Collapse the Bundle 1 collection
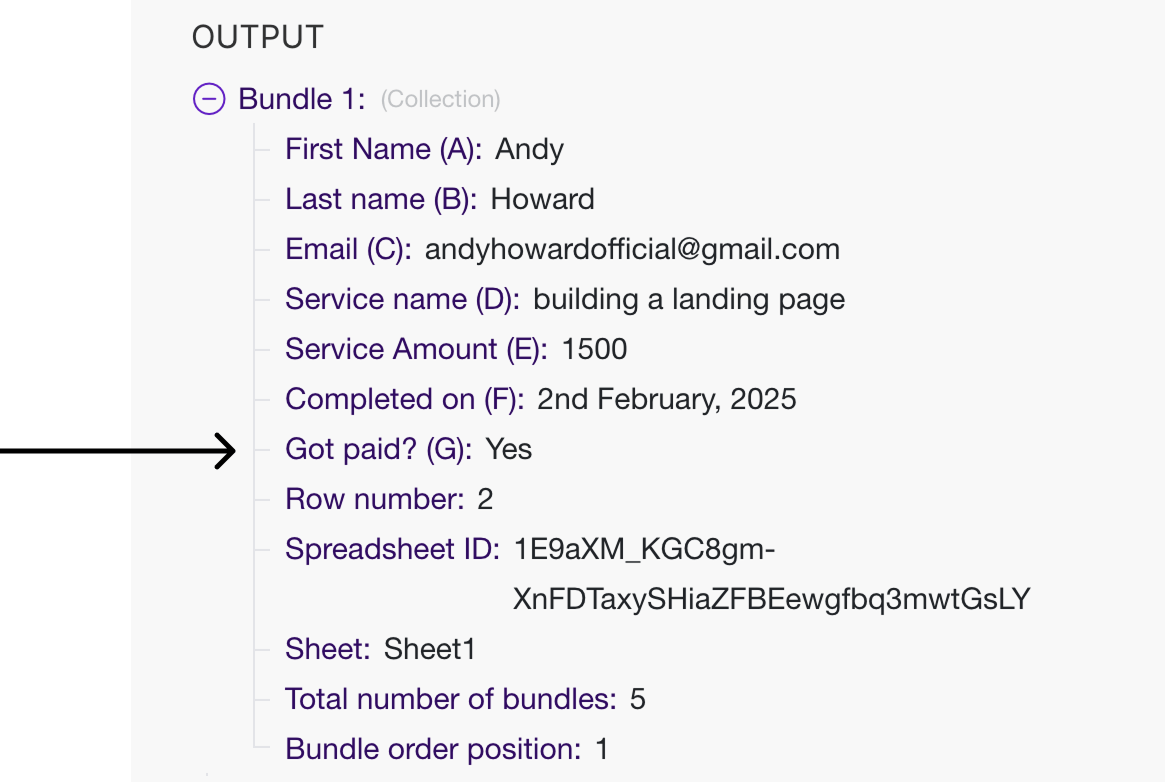This screenshot has height=782, width=1165. coord(209,99)
